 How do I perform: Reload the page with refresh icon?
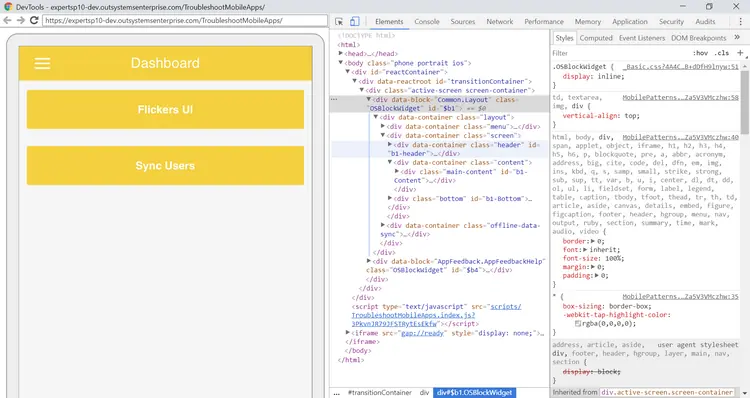[34, 20]
